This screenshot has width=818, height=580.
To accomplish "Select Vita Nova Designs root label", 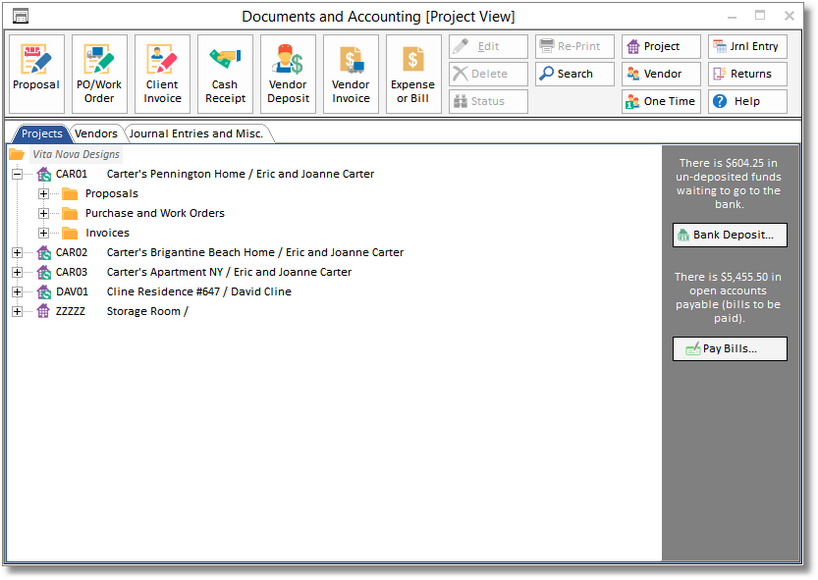I will 76,154.
